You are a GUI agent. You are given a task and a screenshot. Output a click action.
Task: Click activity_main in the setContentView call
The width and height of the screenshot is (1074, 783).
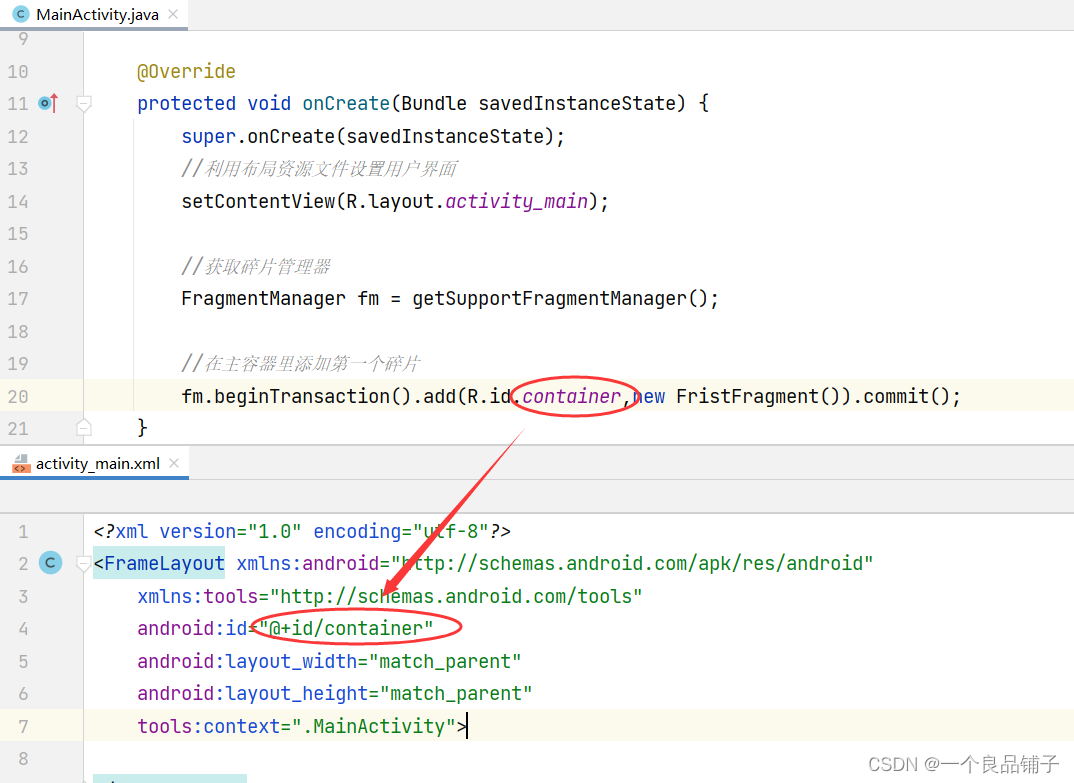(x=516, y=201)
